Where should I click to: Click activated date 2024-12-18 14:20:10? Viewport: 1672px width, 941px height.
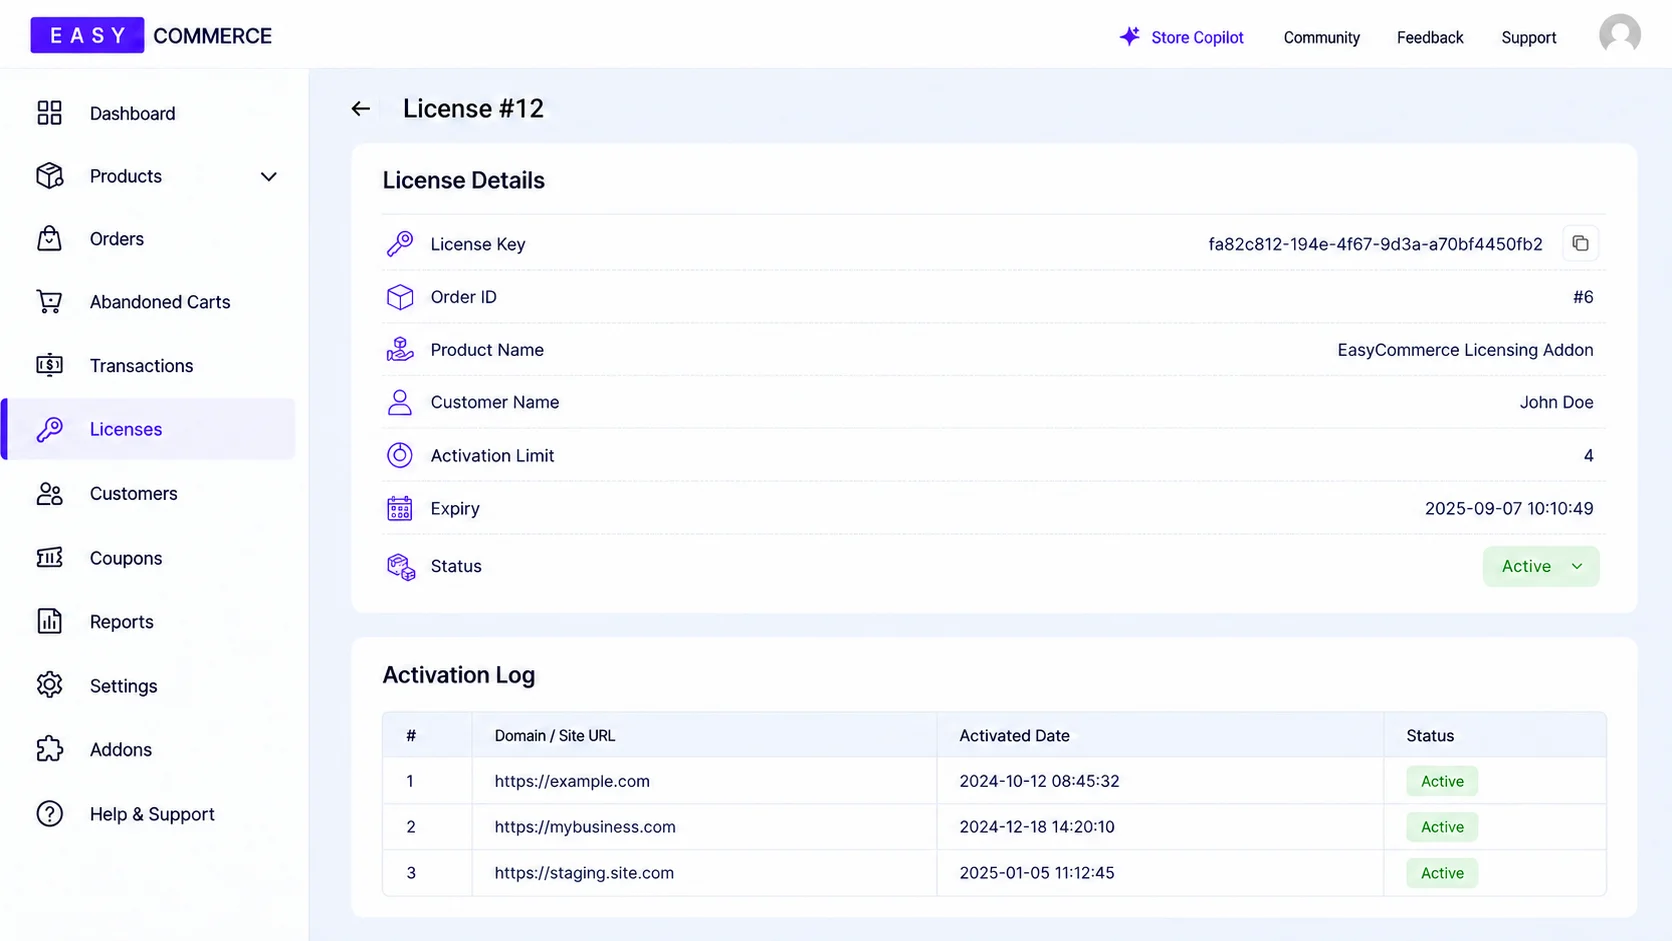tap(1037, 827)
